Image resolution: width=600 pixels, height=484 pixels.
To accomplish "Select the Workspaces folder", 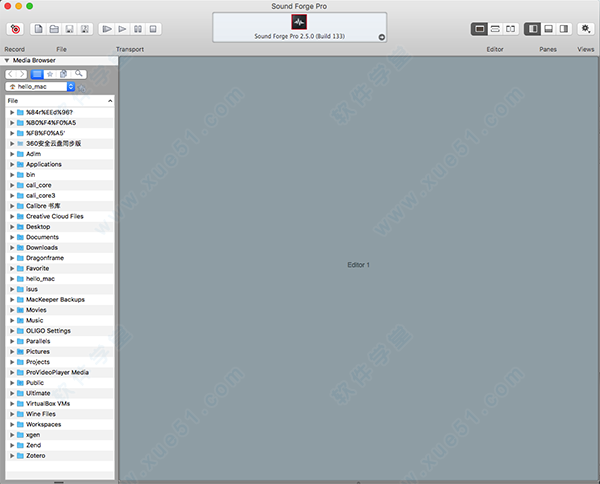I will (60, 424).
